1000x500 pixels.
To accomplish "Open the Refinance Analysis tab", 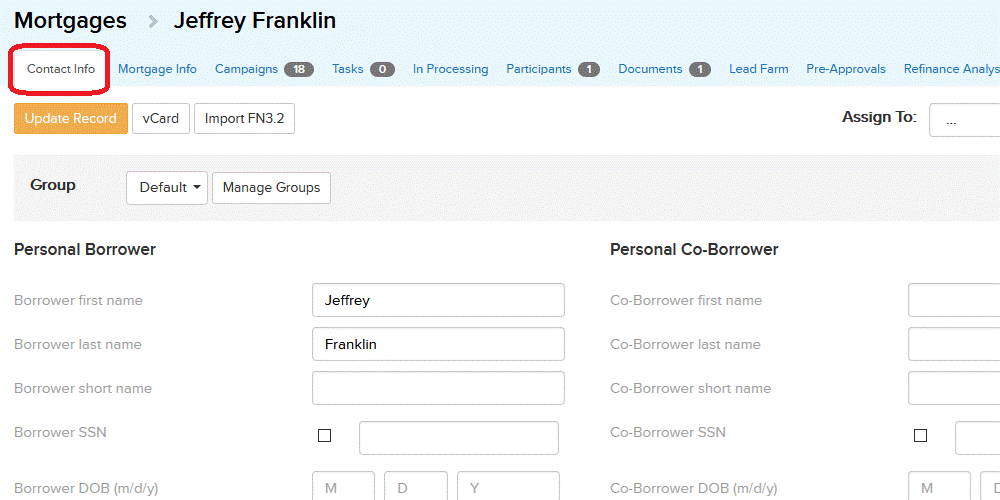I will coord(952,69).
